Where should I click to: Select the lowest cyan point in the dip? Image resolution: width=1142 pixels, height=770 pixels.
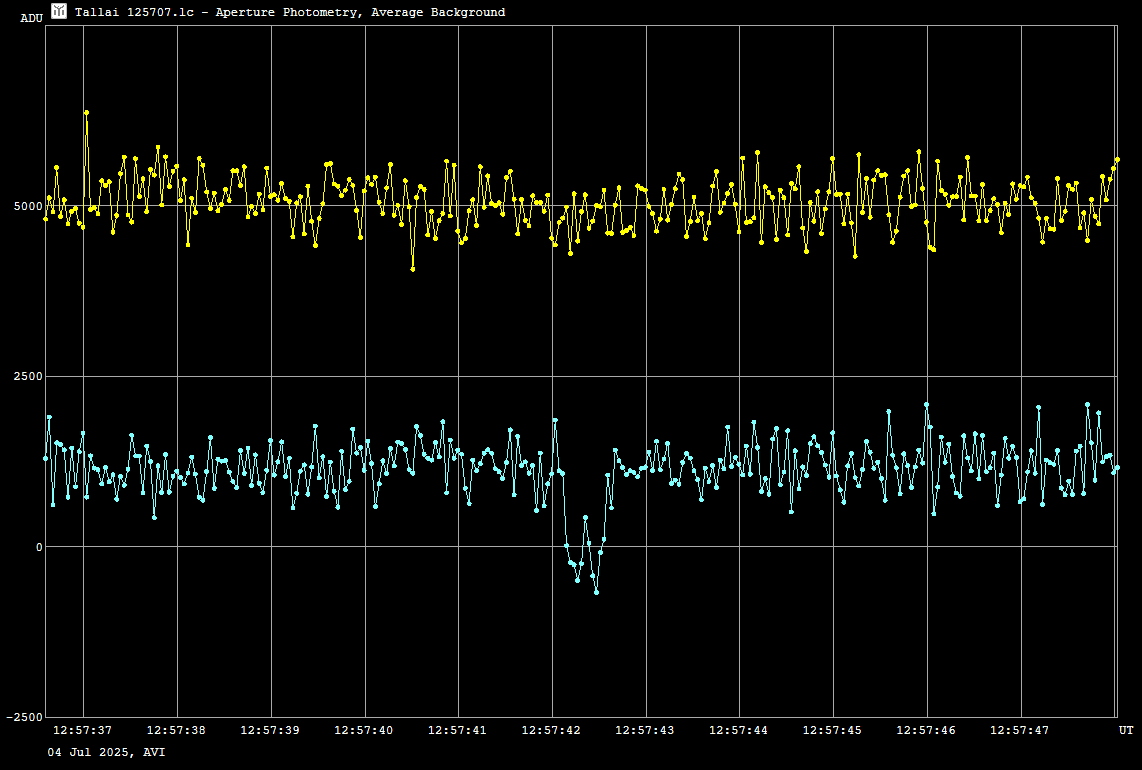tap(597, 593)
